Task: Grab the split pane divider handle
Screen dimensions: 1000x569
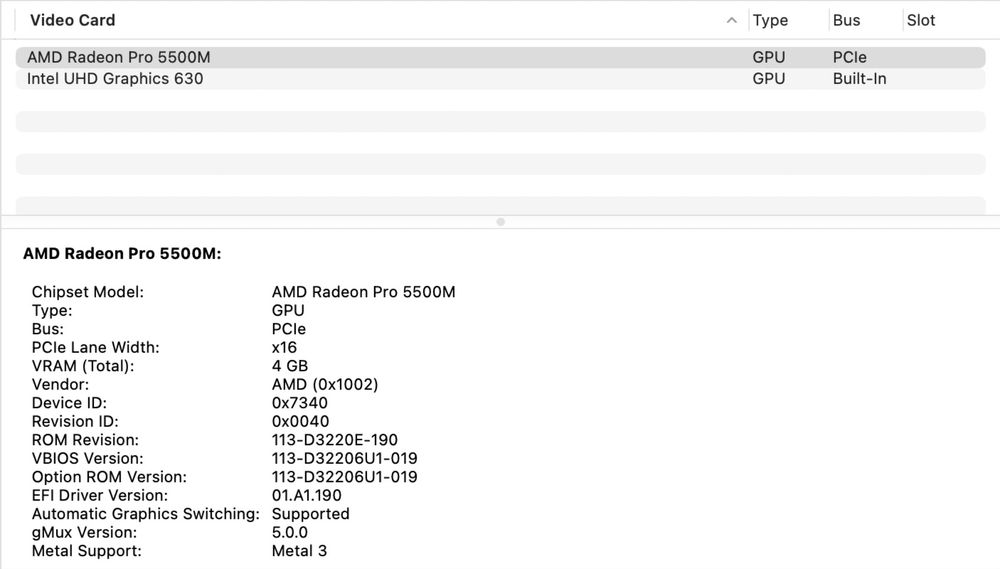Action: 500,222
